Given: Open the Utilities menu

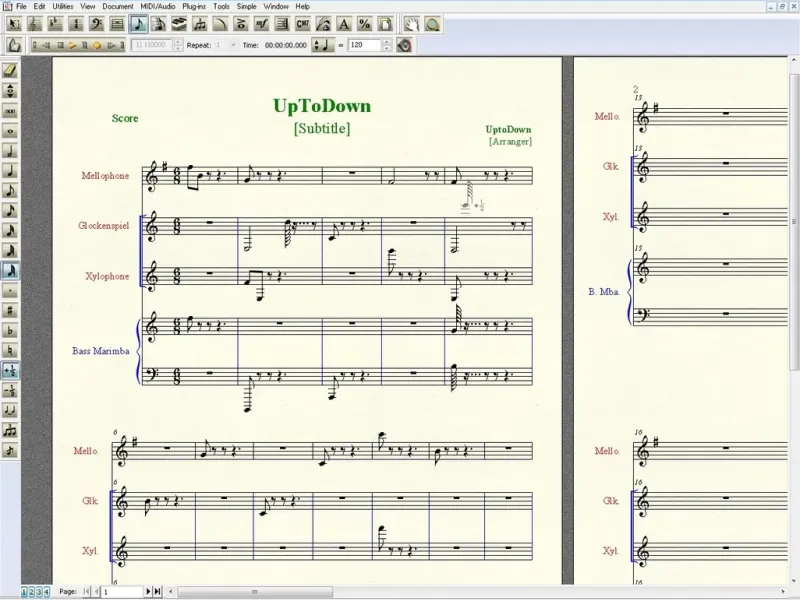Looking at the screenshot, I should tap(63, 6).
